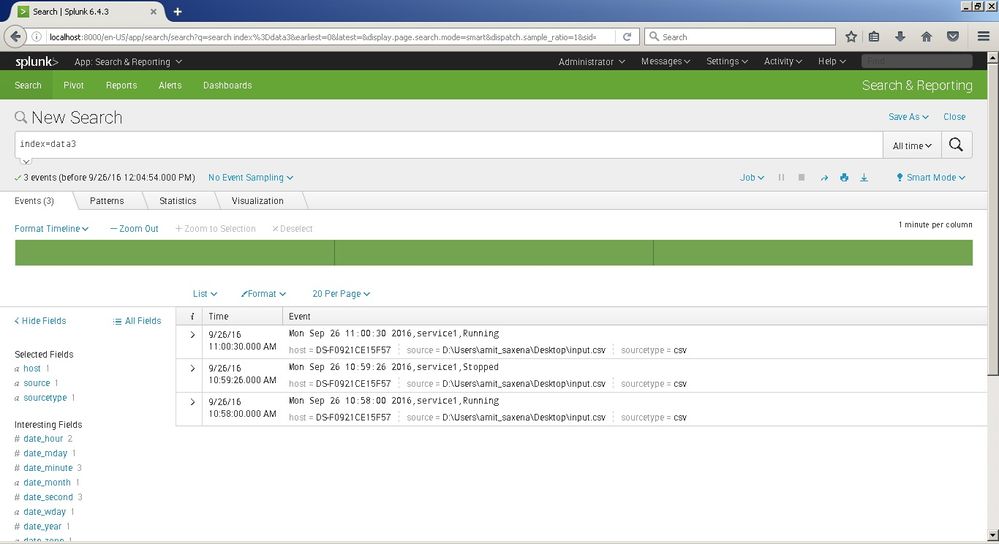Stop the search job
The image size is (999, 544).
pos(801,178)
